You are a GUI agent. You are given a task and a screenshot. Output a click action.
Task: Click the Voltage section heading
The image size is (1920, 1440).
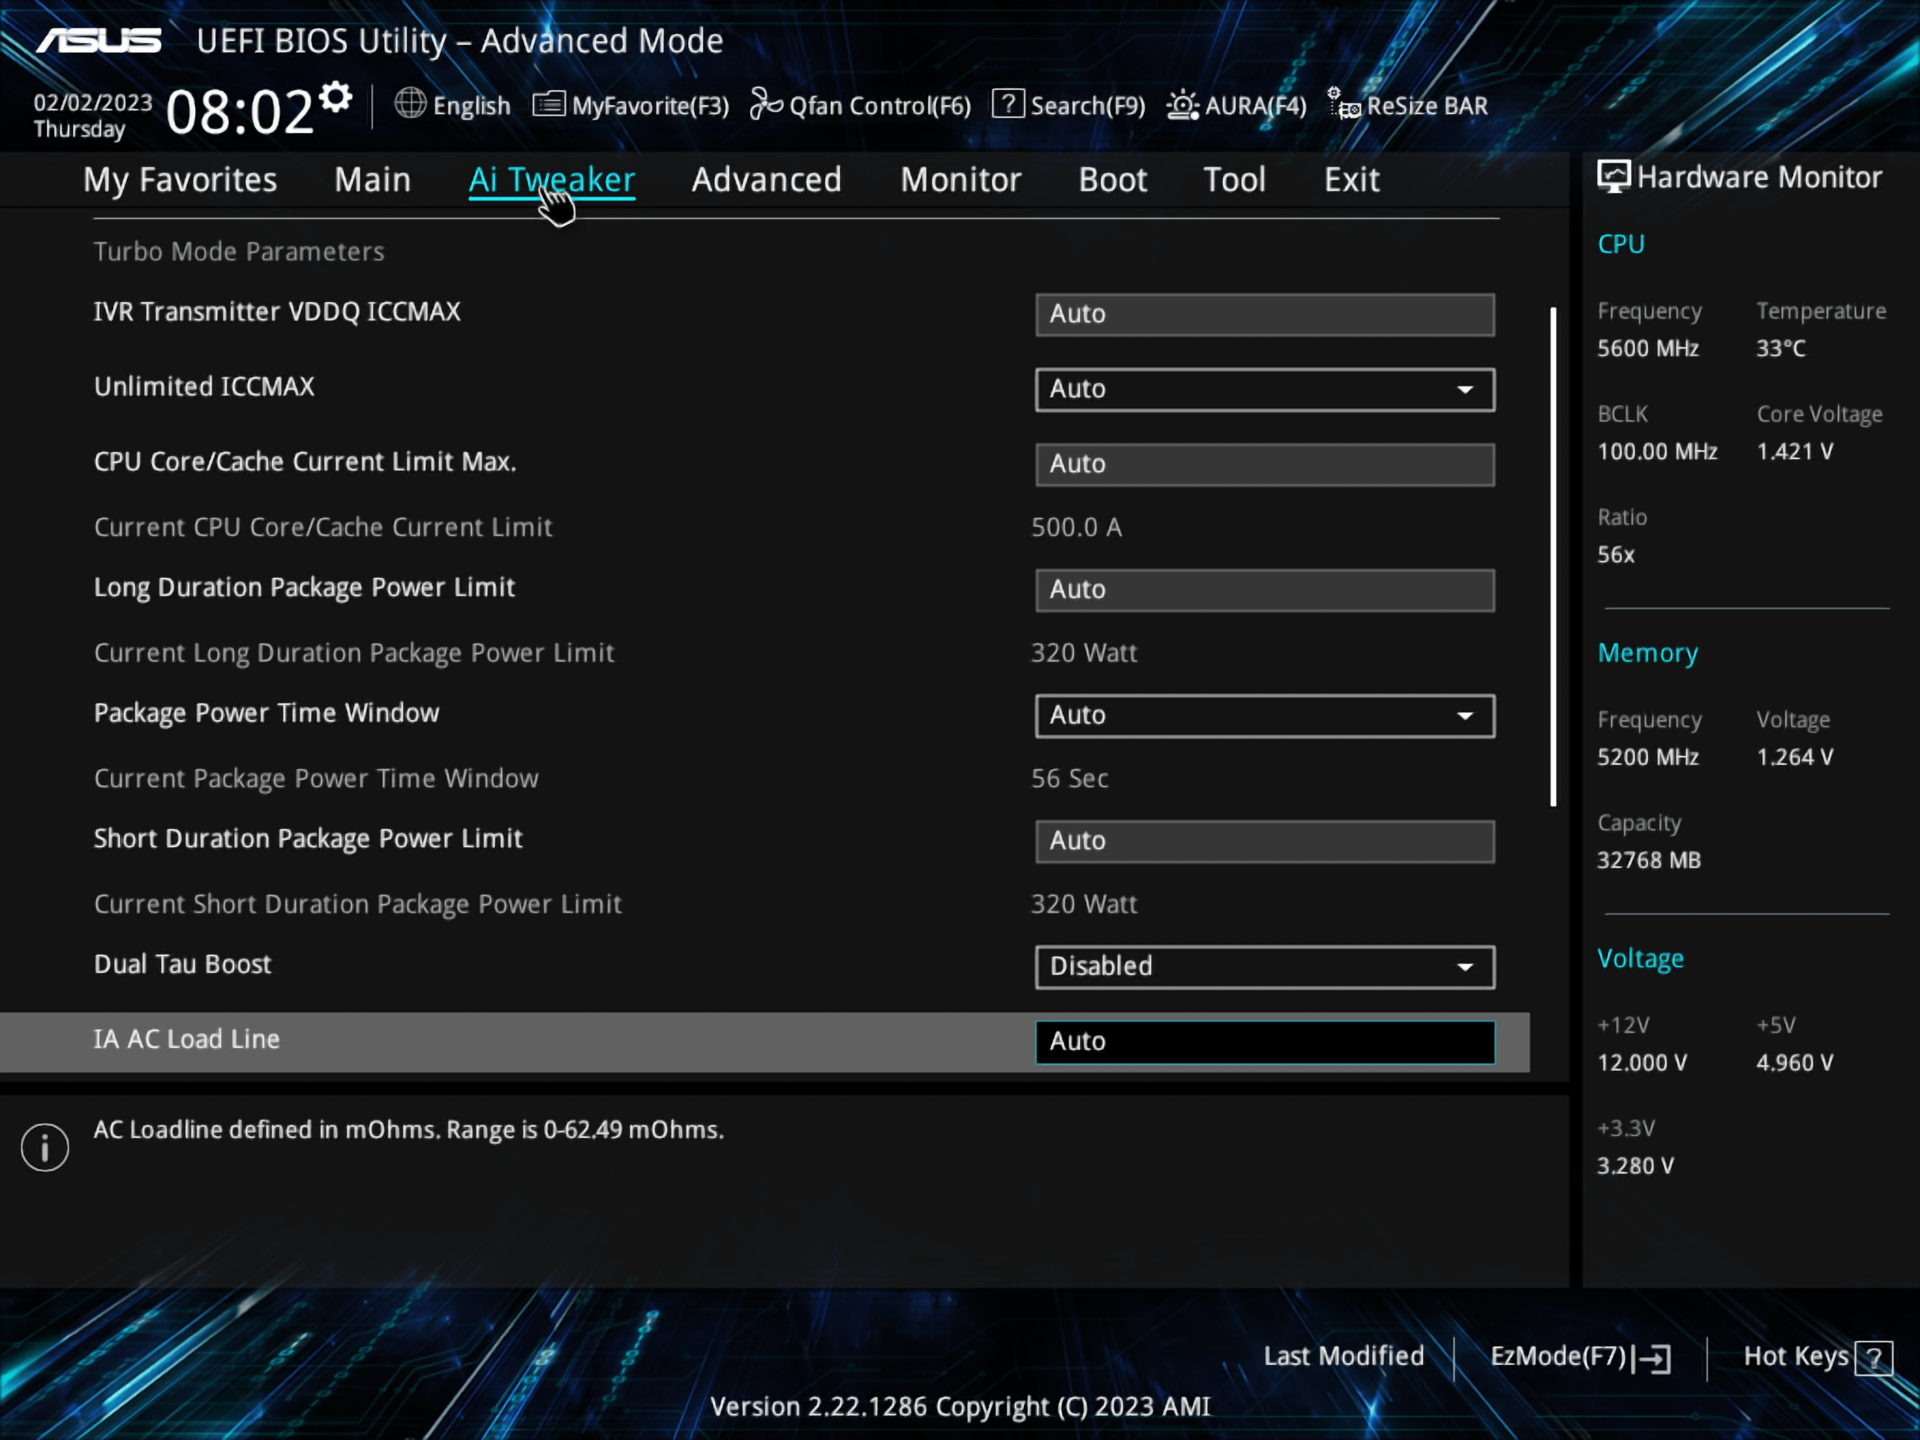point(1641,958)
